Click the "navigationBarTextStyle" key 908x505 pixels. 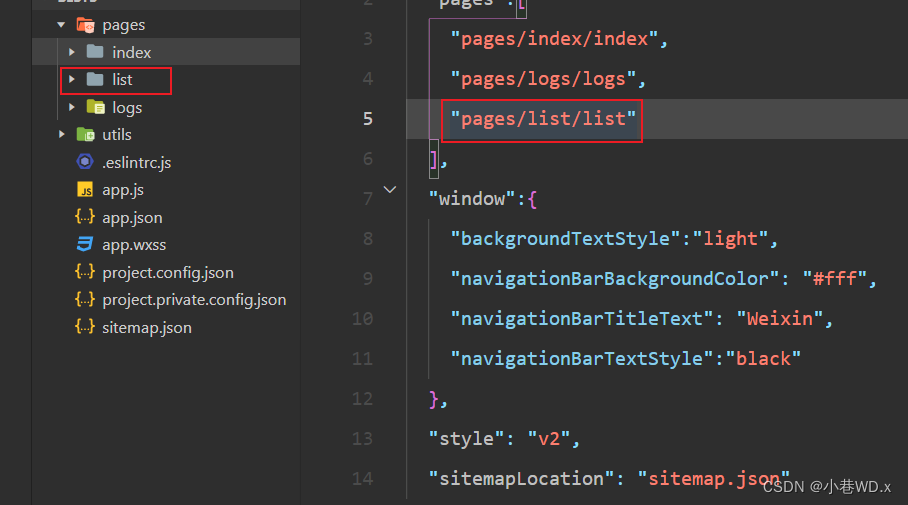pyautogui.click(x=581, y=358)
